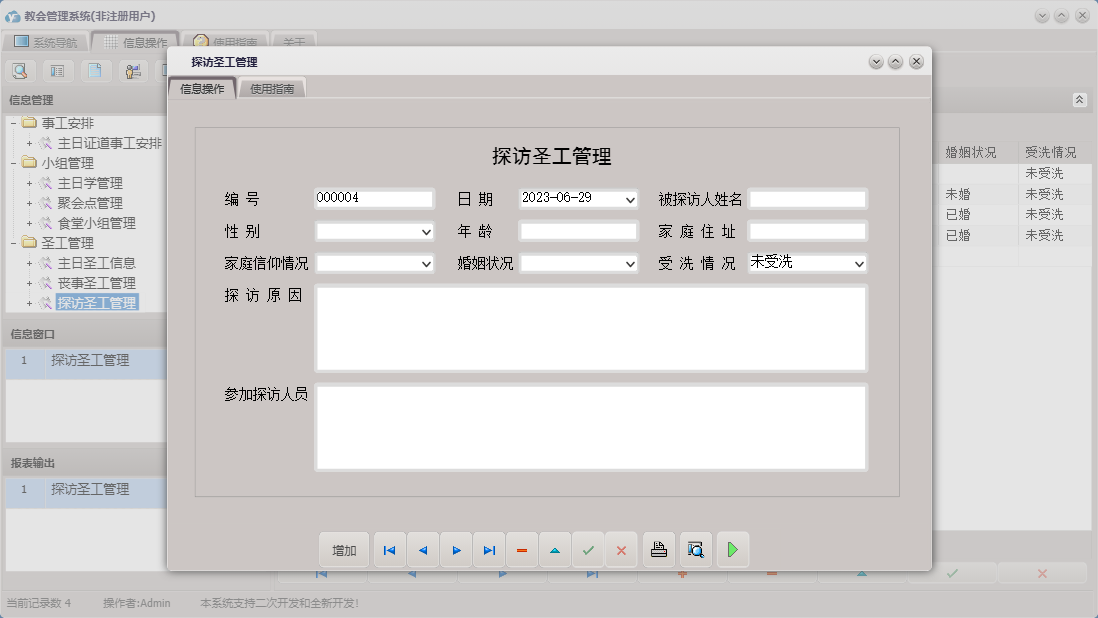Screen dimensions: 1098x618
Task: Delete the current record using the red minus
Action: click(x=521, y=549)
